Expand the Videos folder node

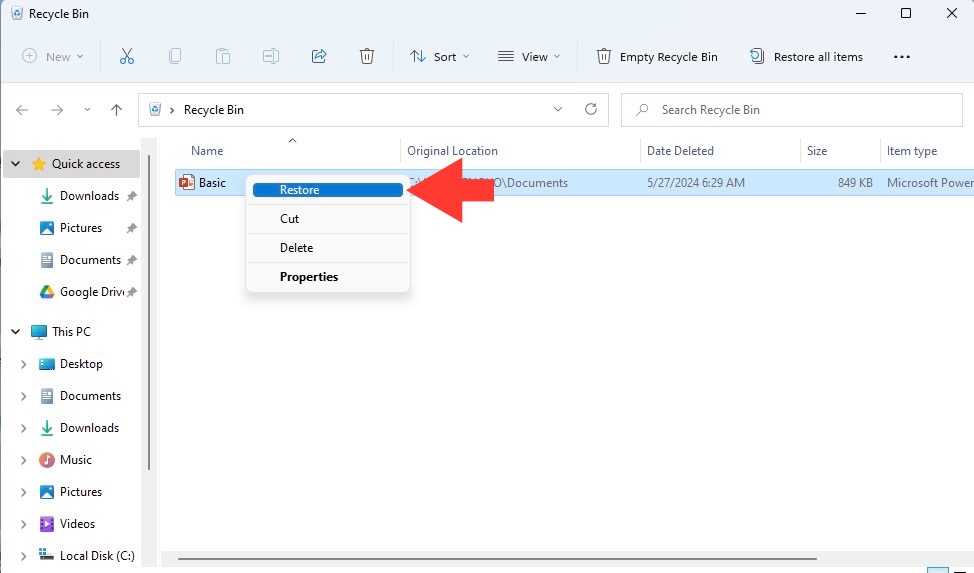click(24, 524)
